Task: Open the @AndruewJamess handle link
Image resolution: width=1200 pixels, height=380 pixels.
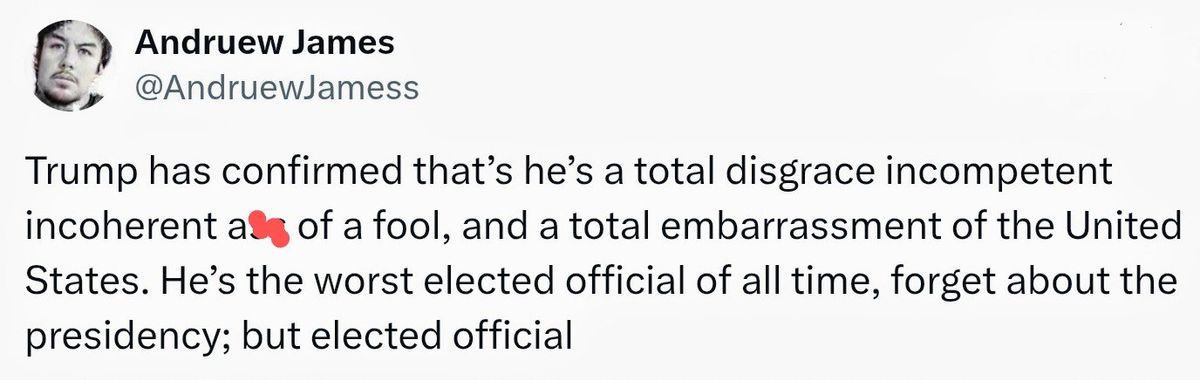Action: 276,89
